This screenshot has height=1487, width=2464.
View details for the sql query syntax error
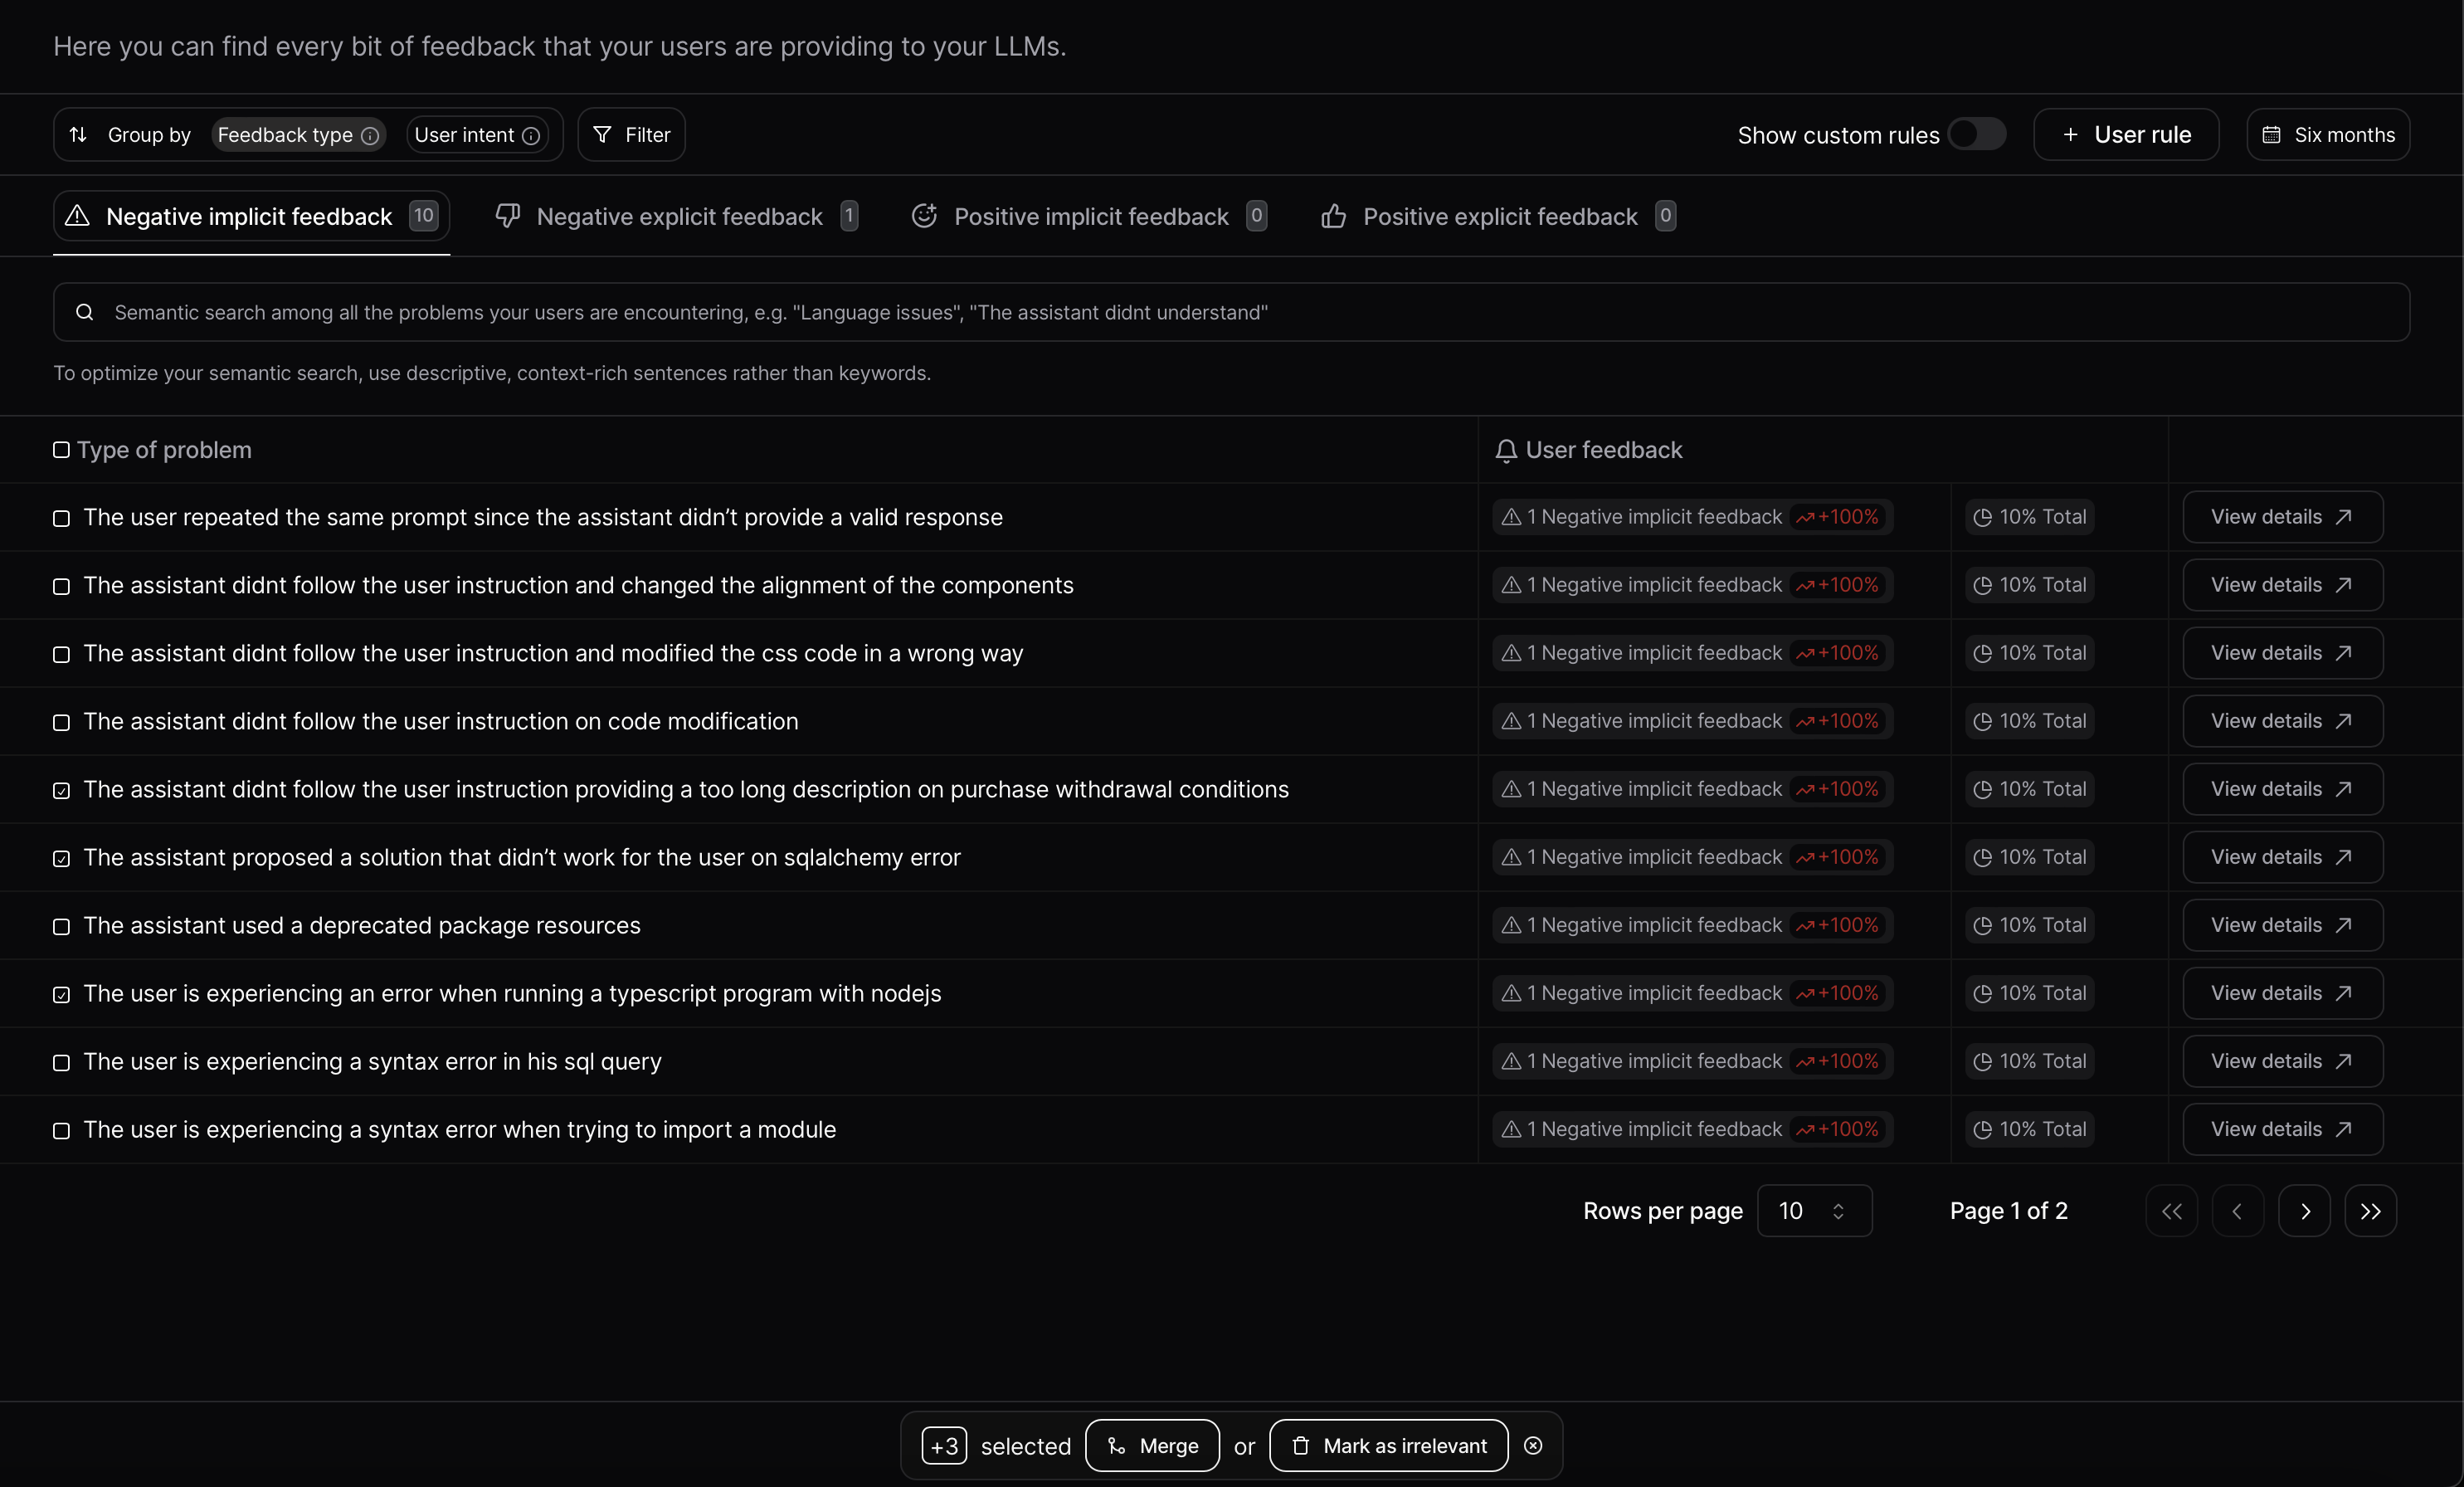tap(2281, 1061)
